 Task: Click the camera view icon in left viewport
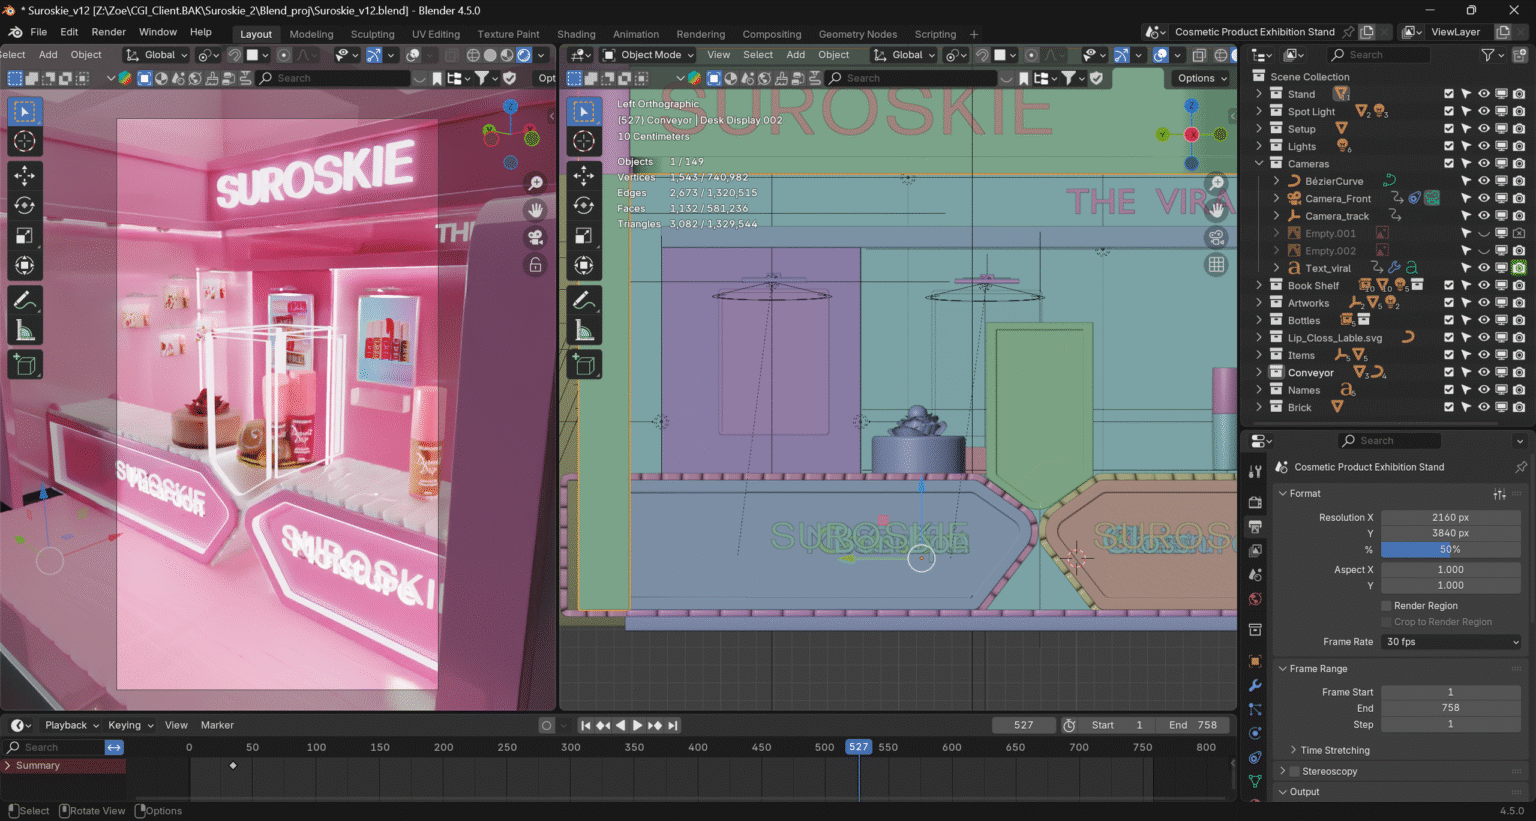point(536,237)
